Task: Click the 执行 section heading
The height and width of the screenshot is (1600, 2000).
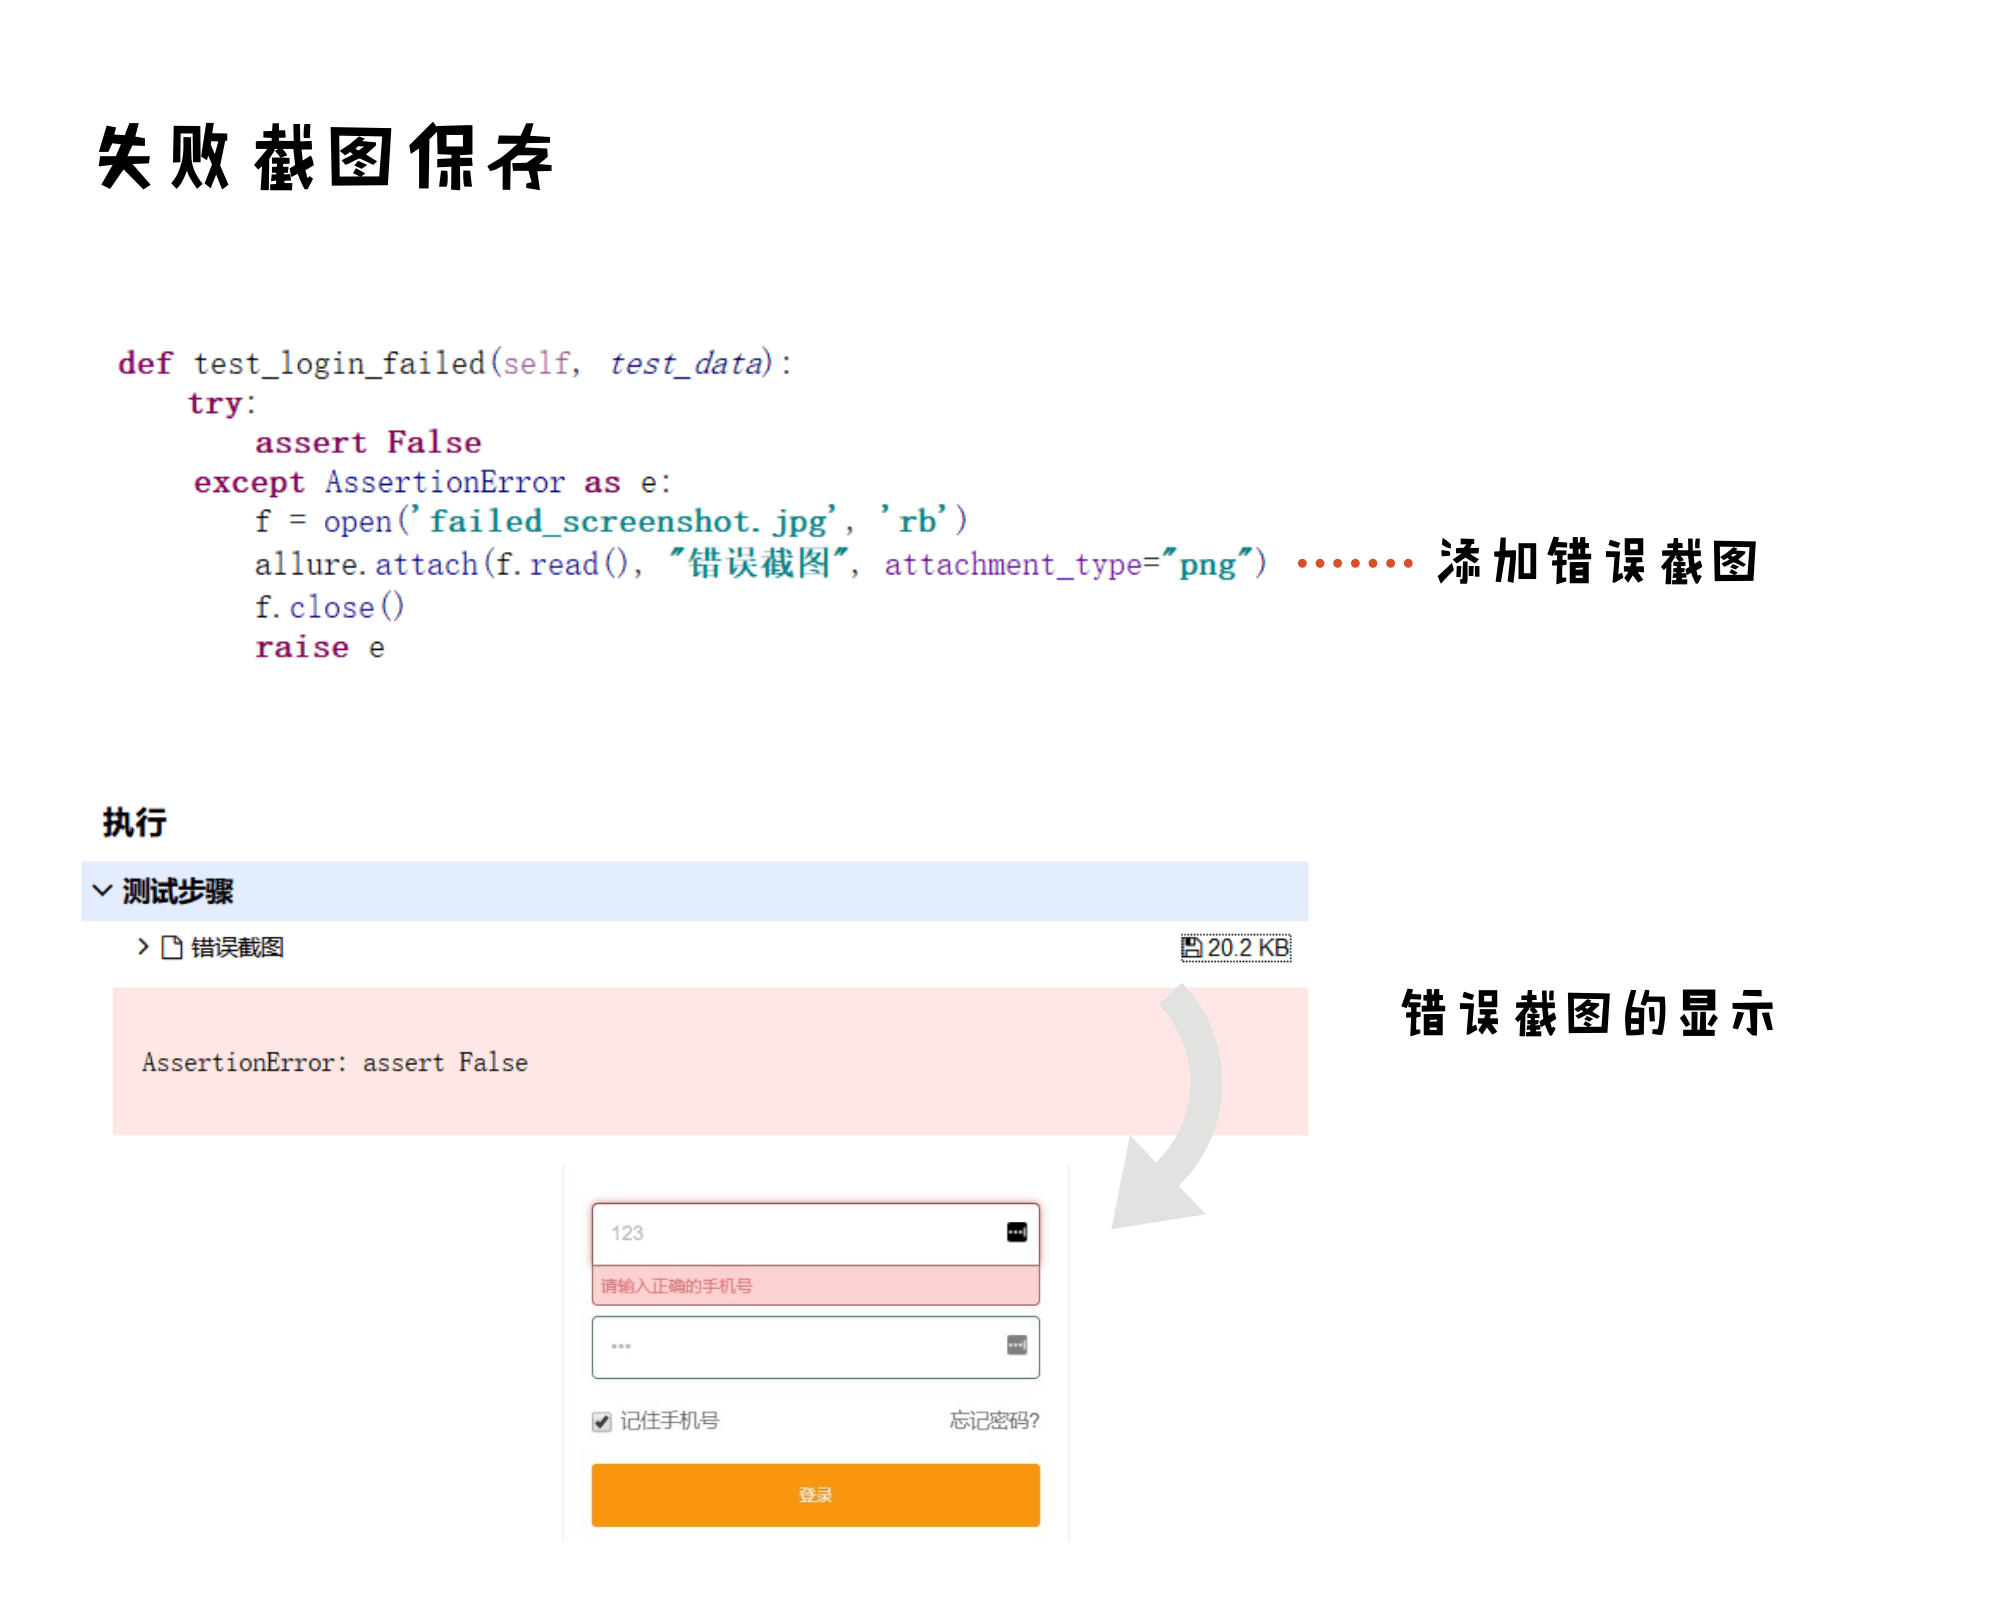Action: coord(135,822)
